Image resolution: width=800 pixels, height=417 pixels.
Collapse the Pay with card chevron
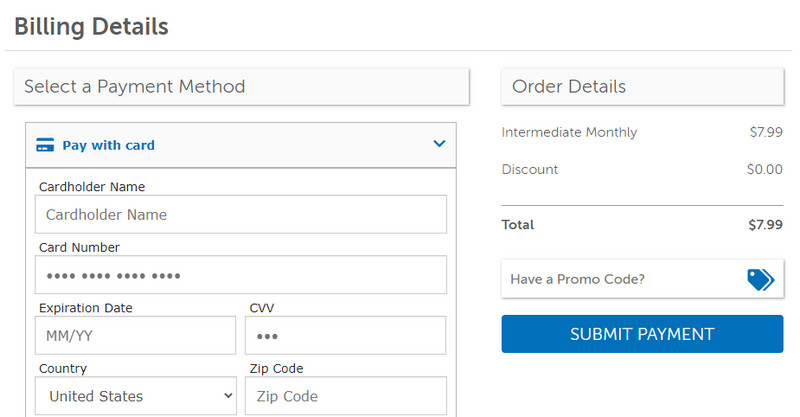tap(439, 144)
